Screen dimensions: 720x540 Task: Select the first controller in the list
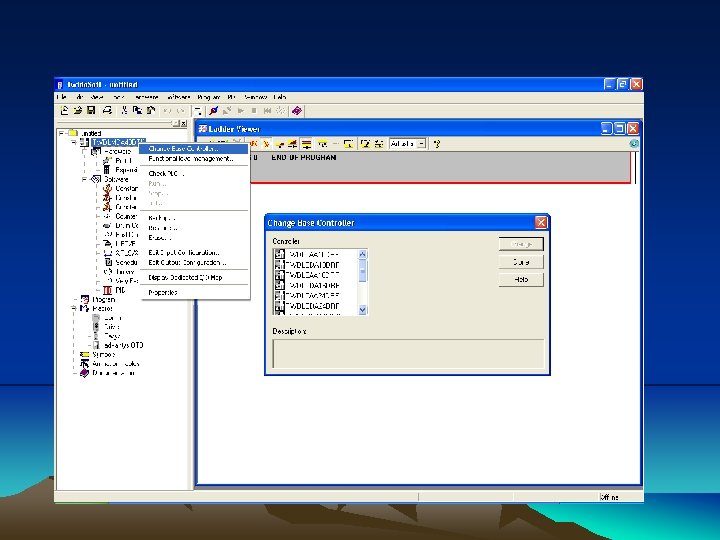(x=315, y=254)
